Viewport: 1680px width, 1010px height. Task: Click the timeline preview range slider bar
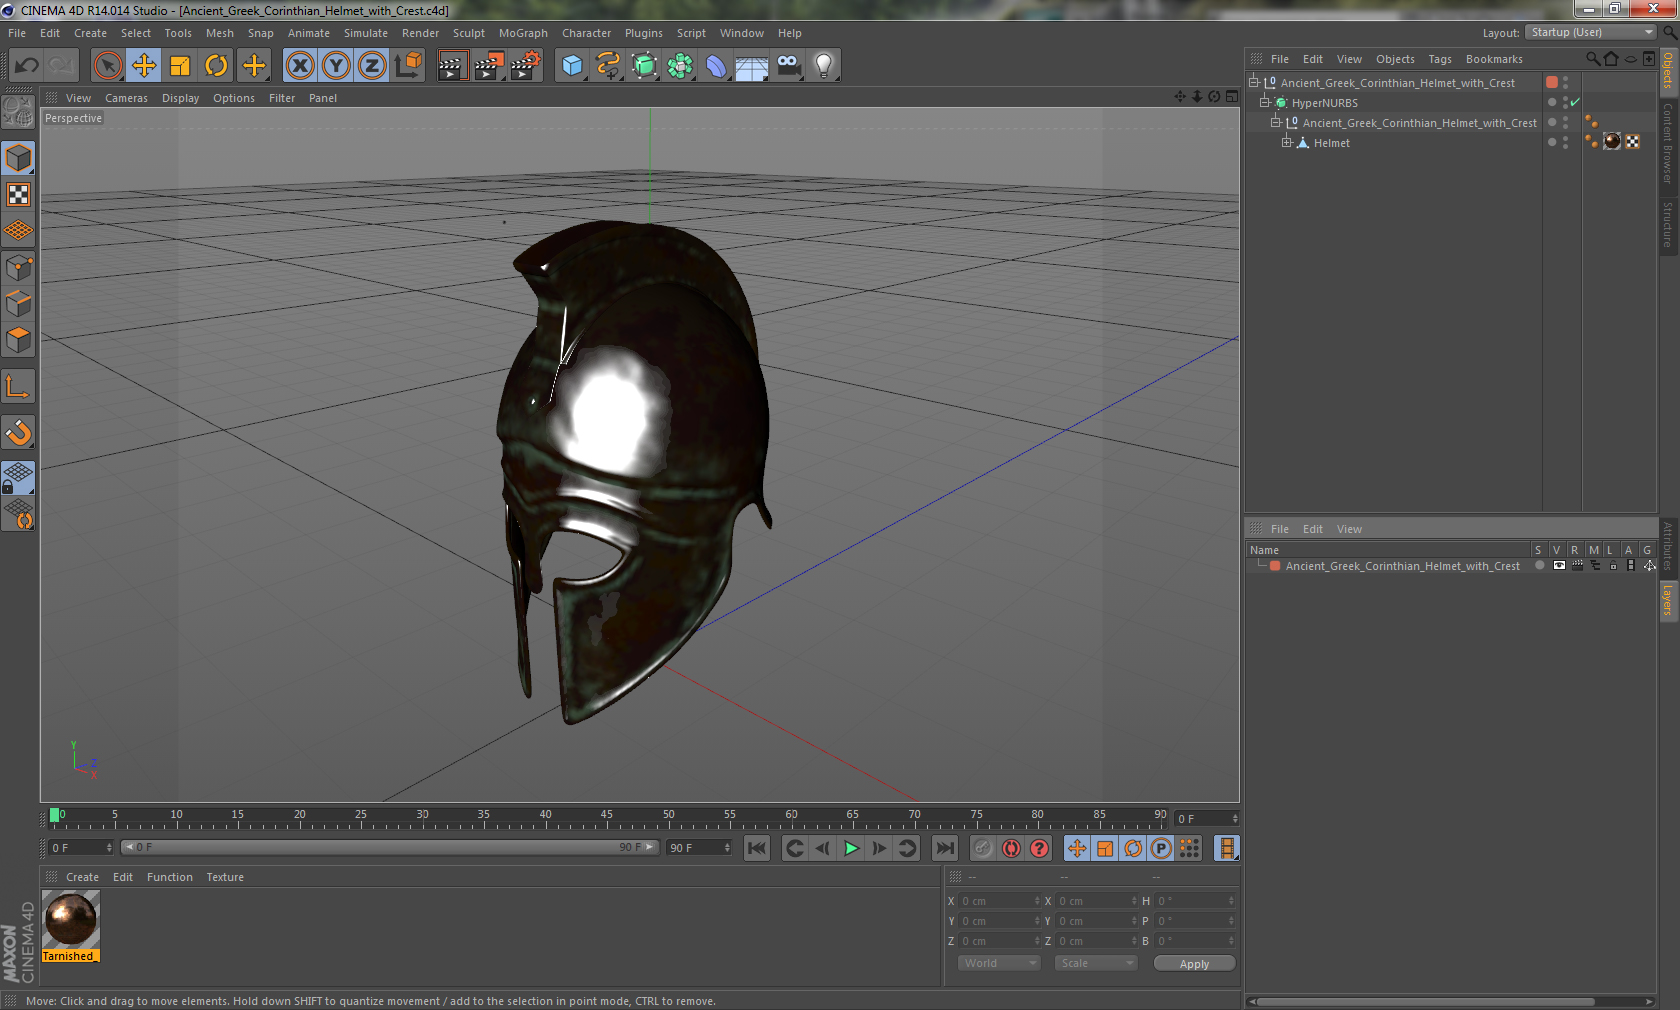point(389,847)
